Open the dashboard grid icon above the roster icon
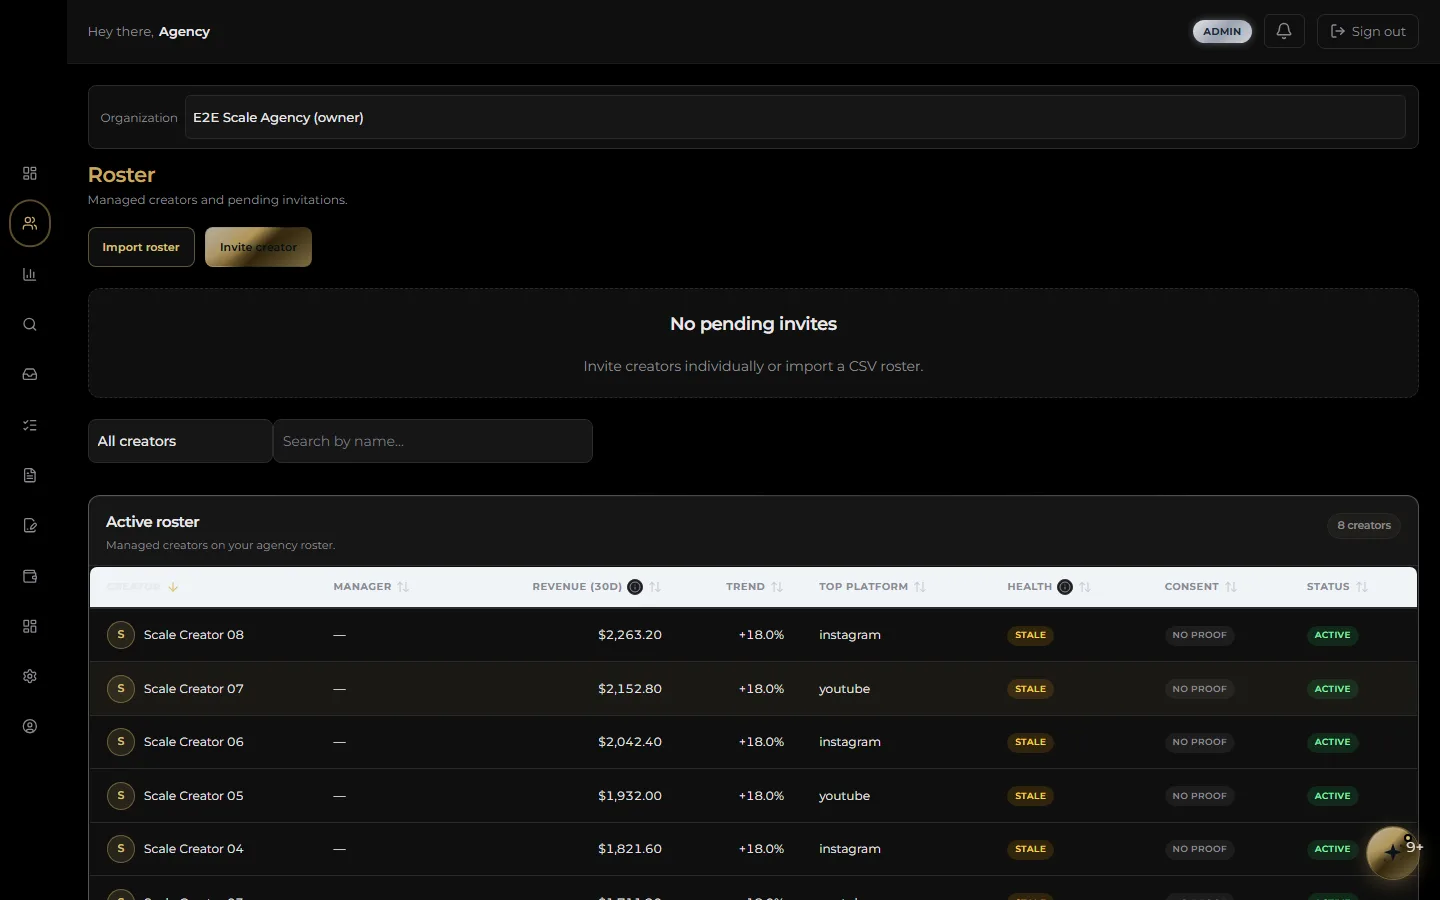This screenshot has width=1440, height=900. [30, 173]
